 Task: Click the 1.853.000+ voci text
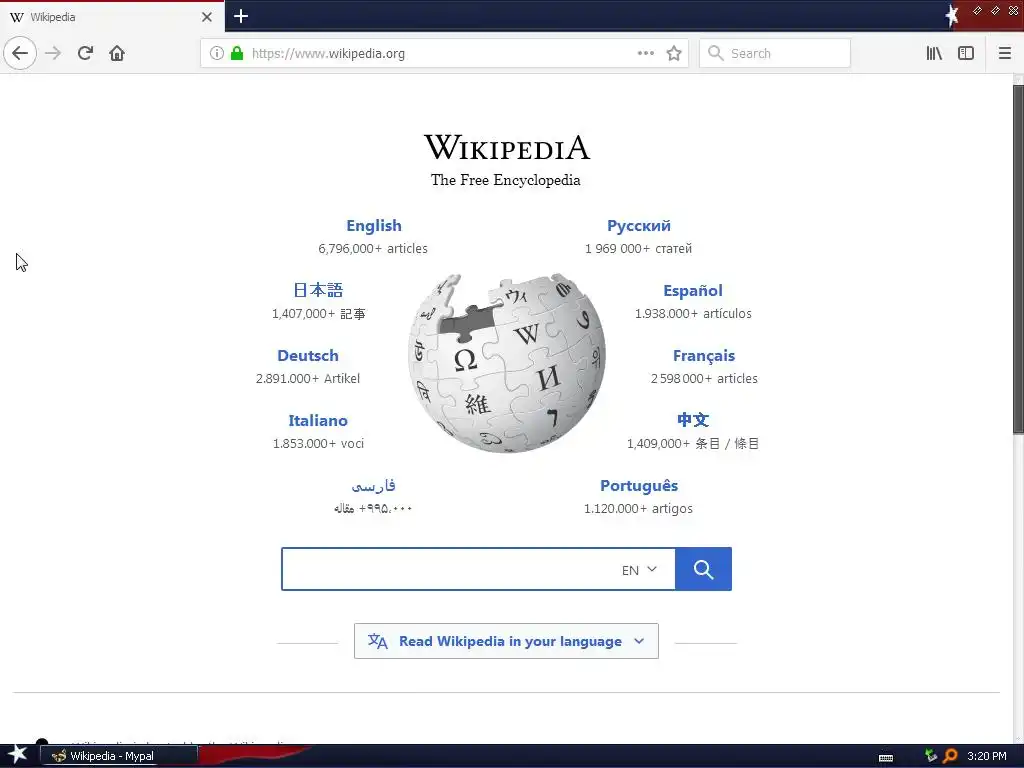[x=318, y=443]
